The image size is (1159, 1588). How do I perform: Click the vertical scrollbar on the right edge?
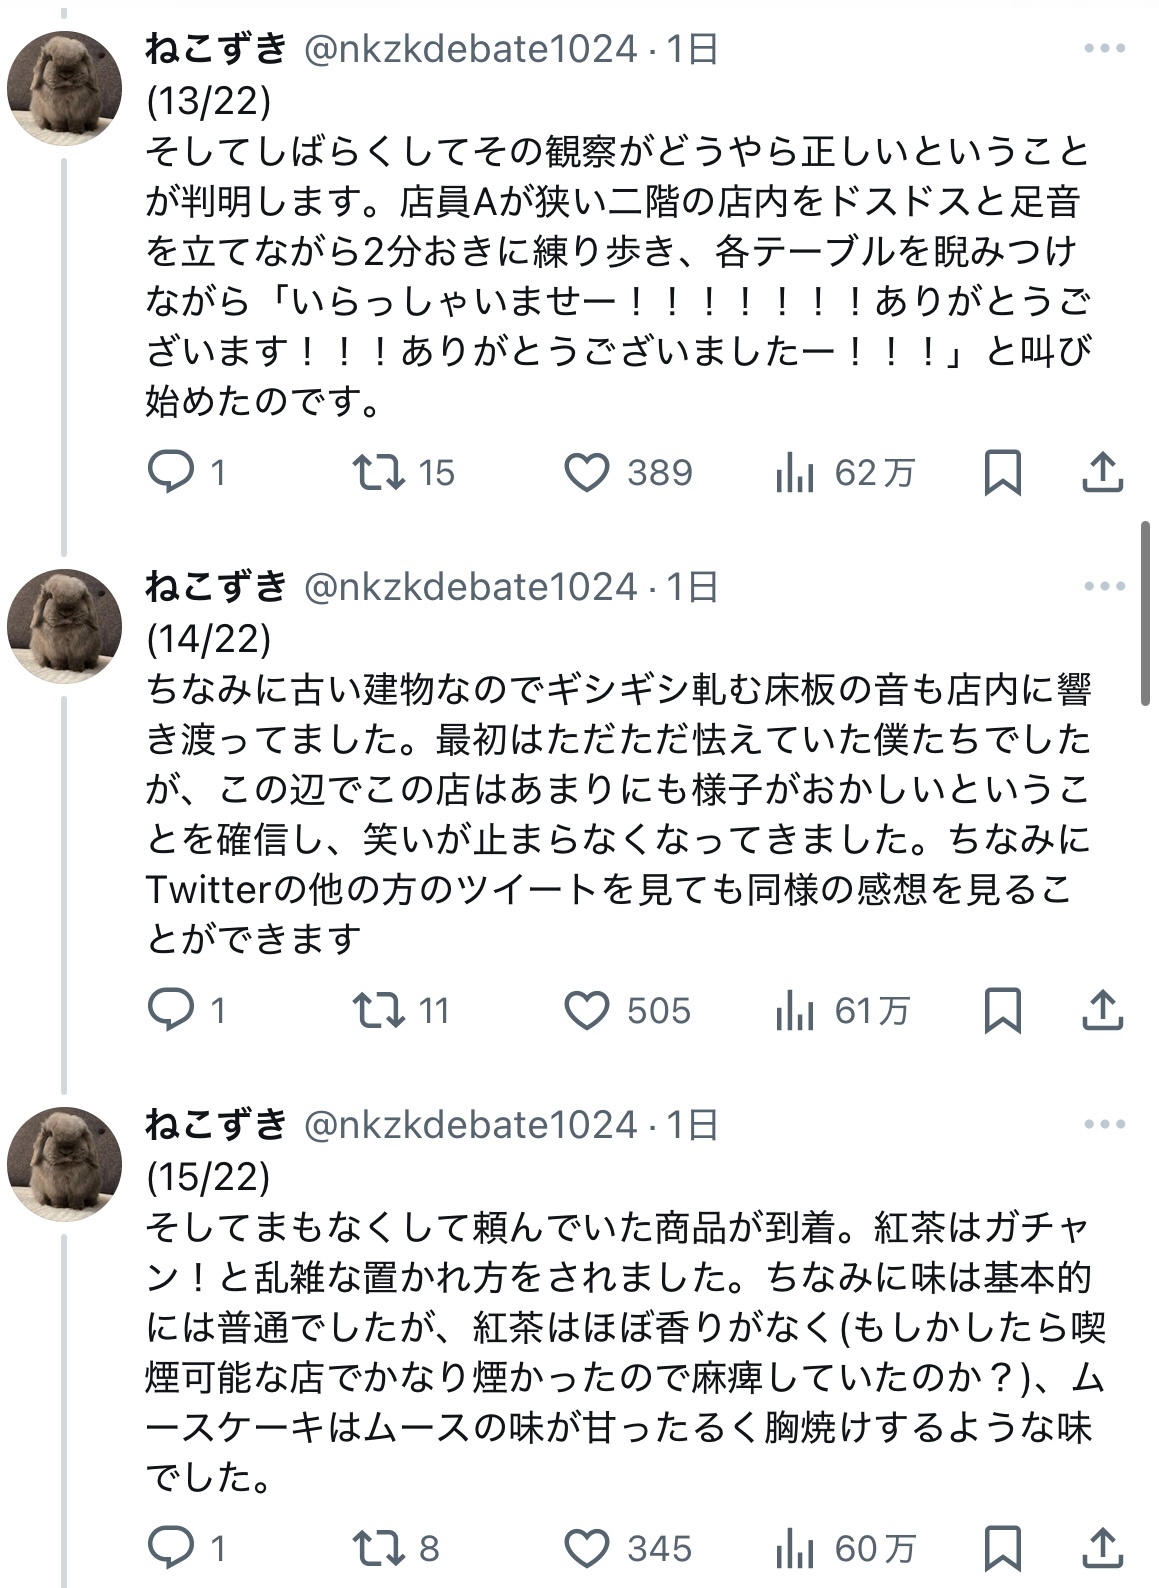coord(1147,613)
